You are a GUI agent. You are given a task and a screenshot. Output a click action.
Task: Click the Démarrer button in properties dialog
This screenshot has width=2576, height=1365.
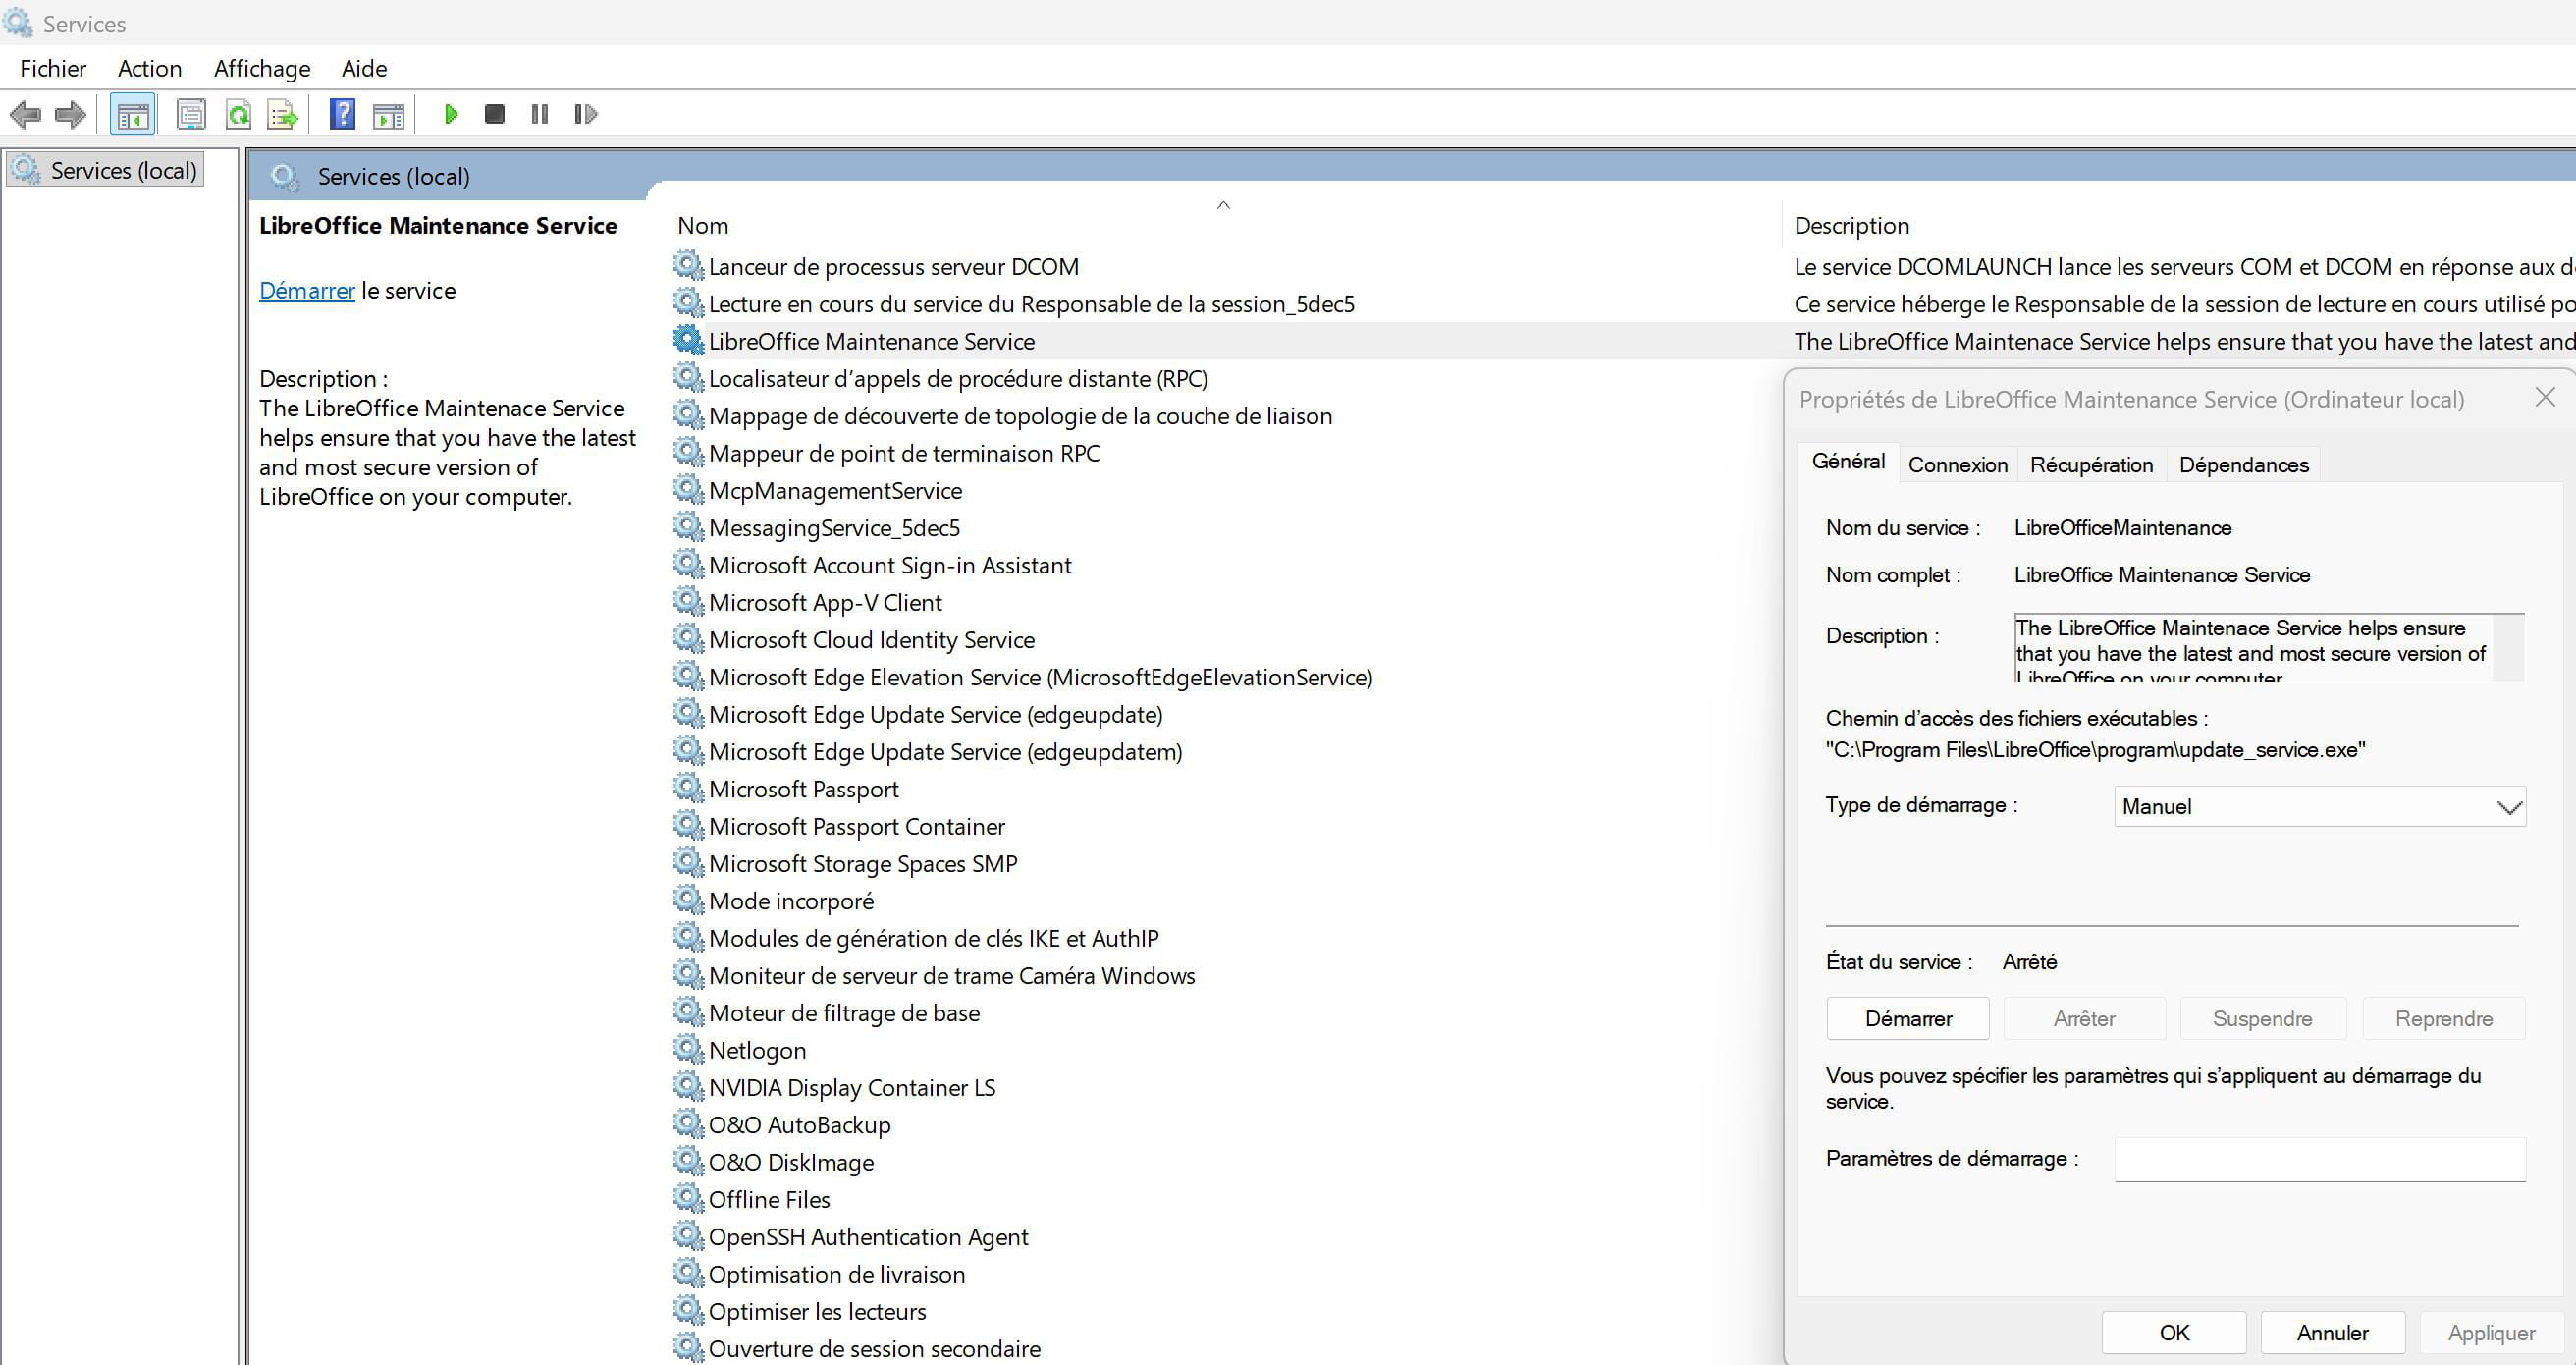[1907, 1018]
